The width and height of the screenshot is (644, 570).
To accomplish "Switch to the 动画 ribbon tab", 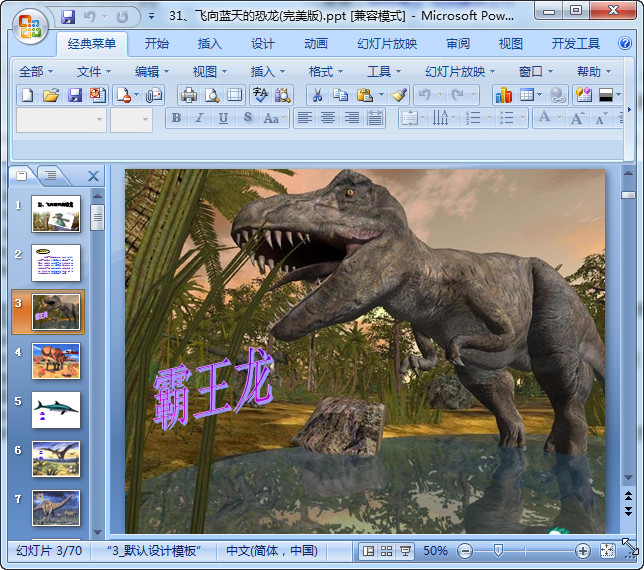I will point(316,44).
